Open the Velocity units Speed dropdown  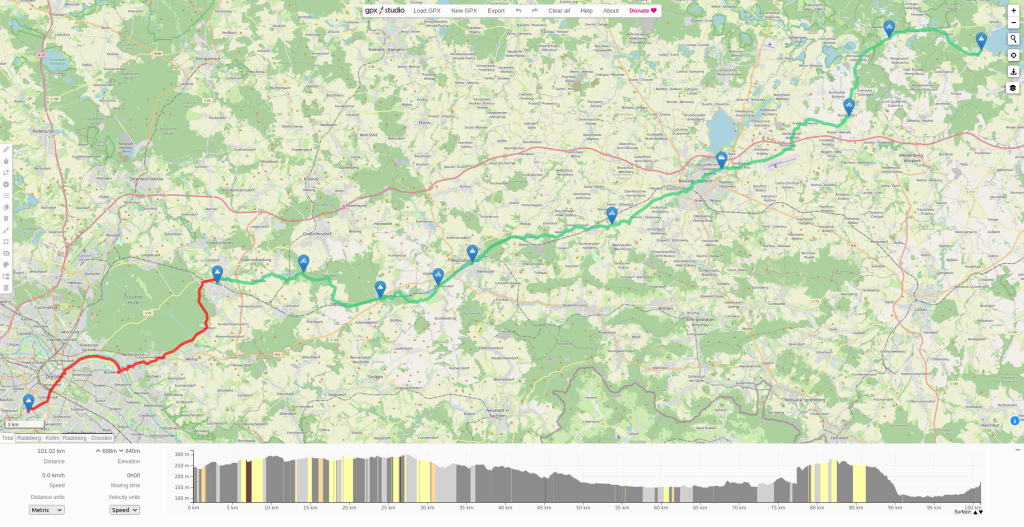124,509
